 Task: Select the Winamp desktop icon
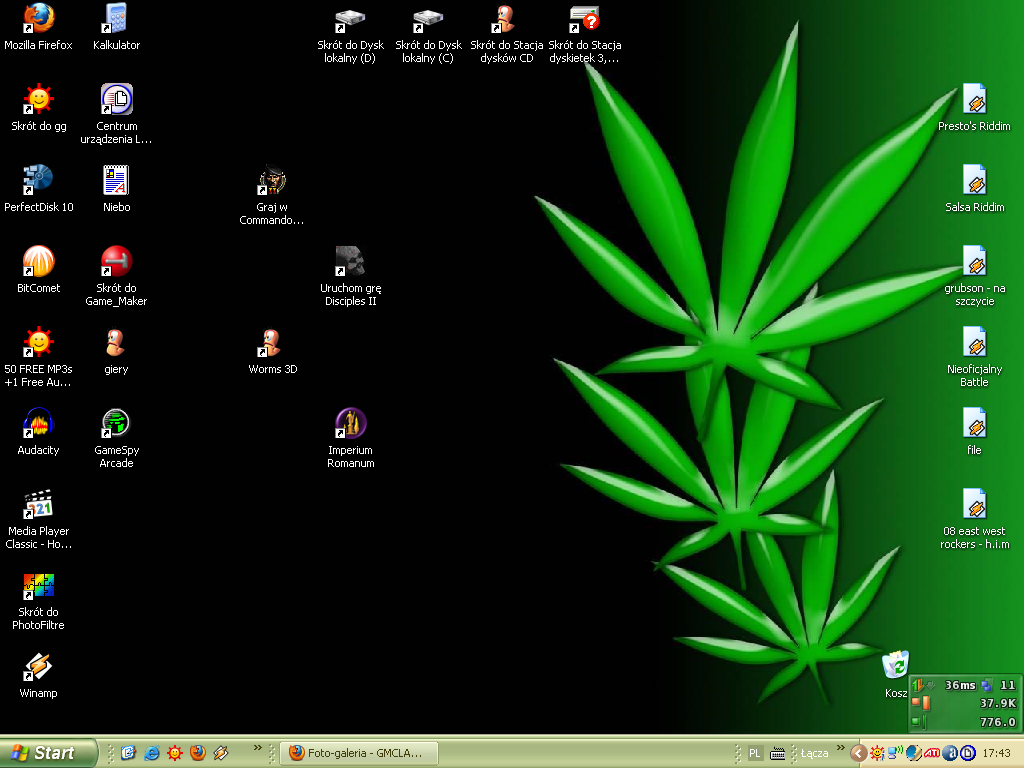38,667
